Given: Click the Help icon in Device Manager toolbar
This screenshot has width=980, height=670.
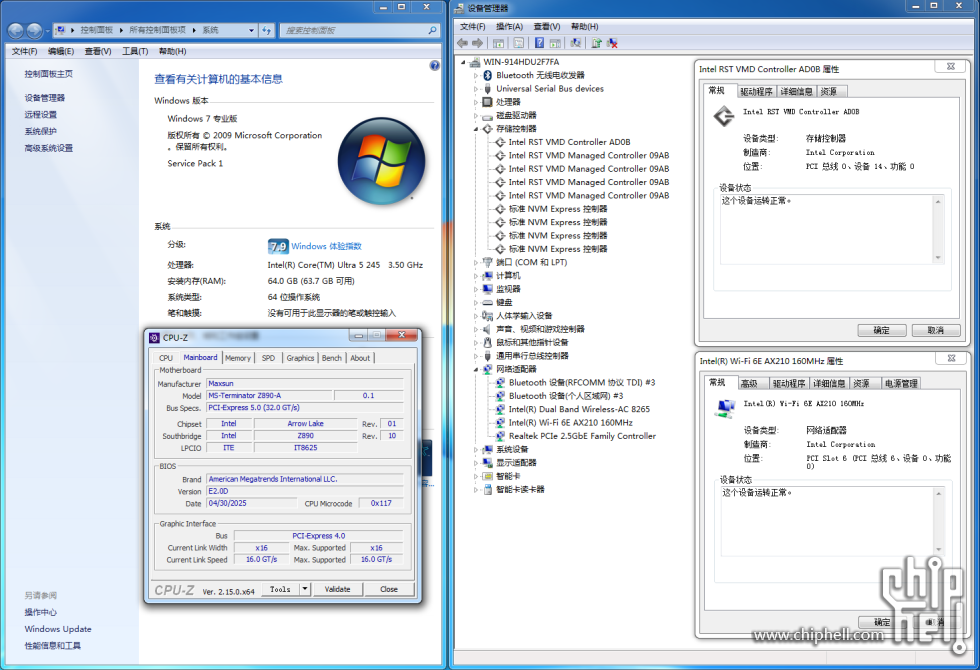Looking at the screenshot, I should [x=538, y=42].
